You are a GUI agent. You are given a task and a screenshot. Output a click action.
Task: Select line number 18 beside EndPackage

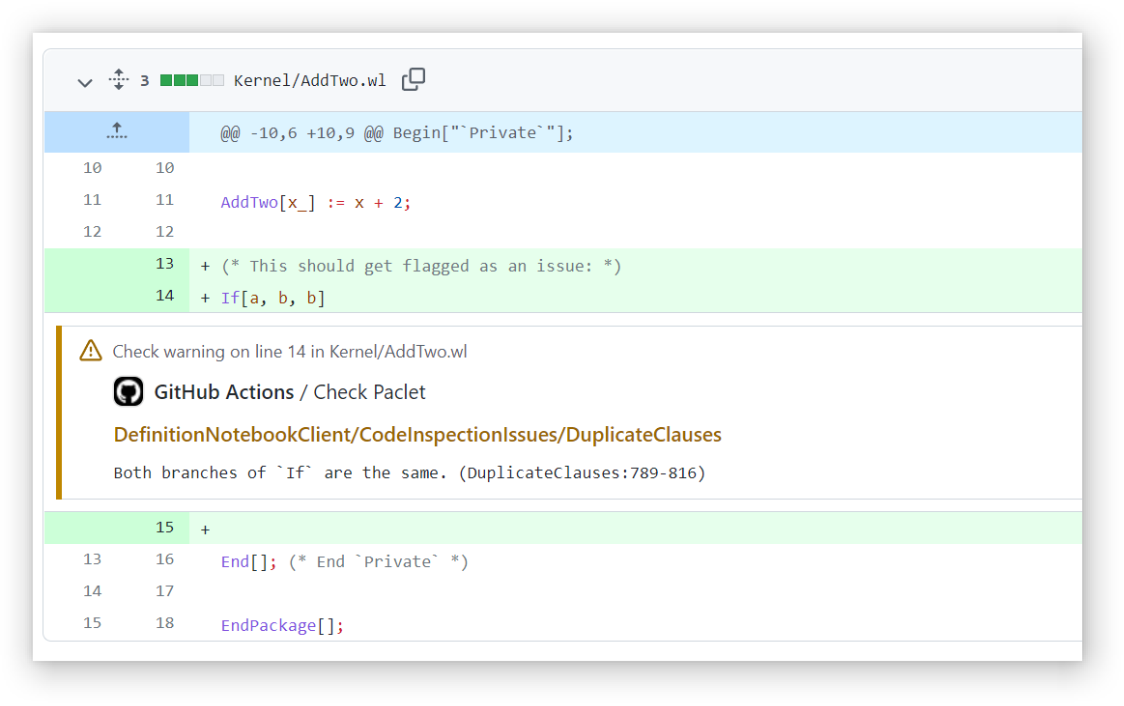point(165,623)
